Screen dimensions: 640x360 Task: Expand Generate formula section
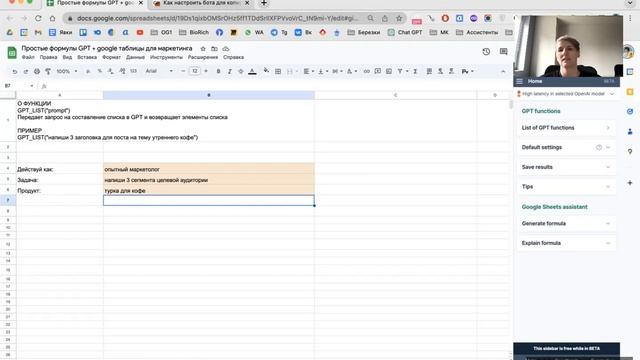[566, 223]
